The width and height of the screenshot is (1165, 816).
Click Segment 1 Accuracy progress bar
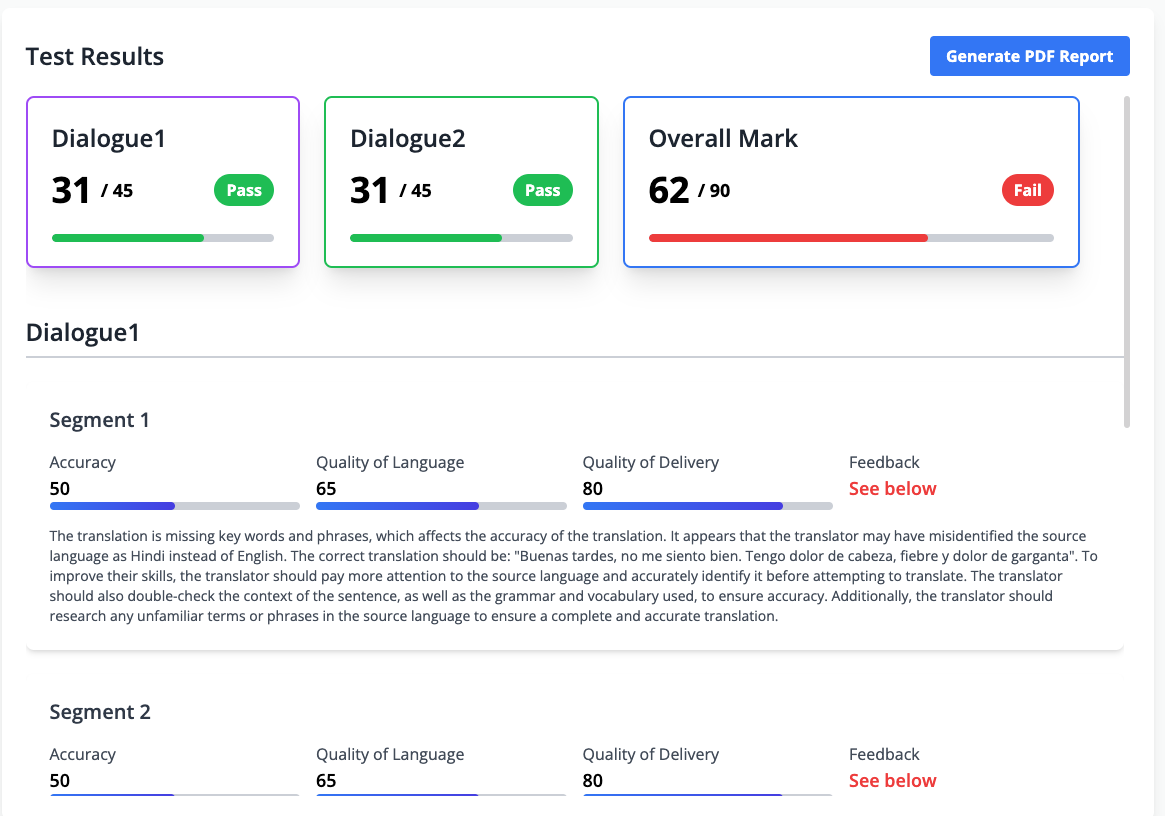[174, 506]
